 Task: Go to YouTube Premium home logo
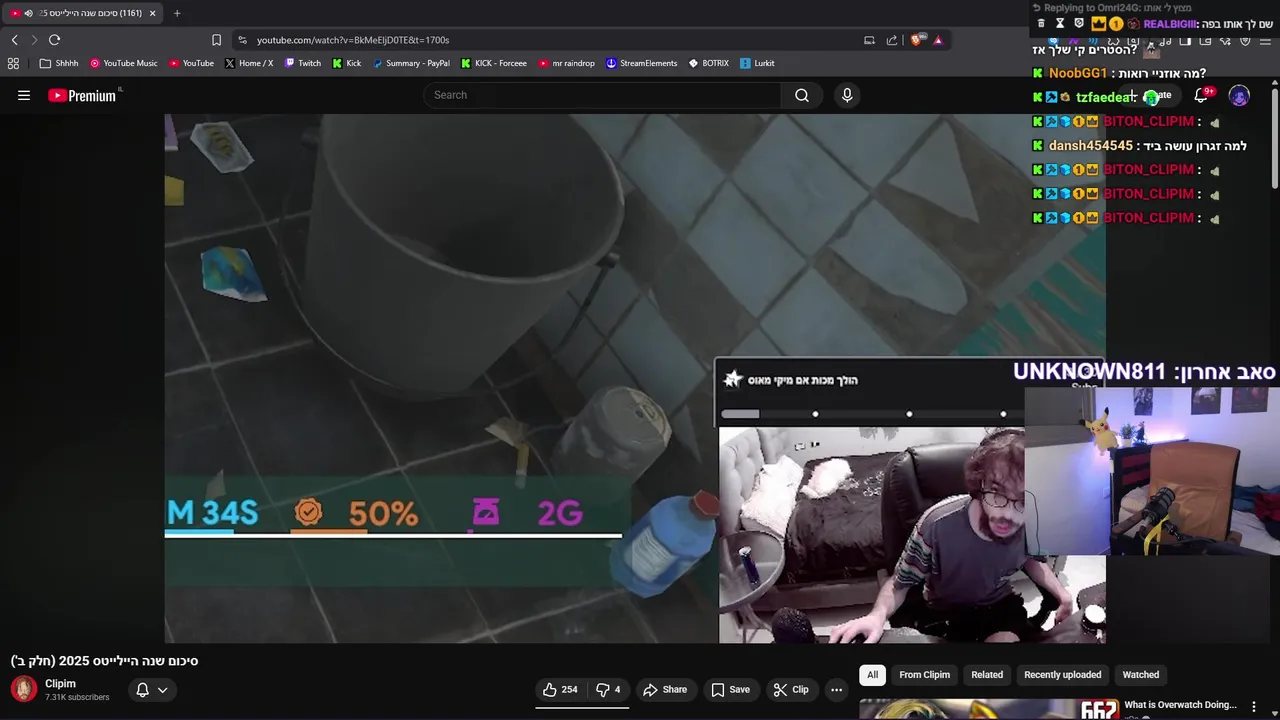click(82, 95)
